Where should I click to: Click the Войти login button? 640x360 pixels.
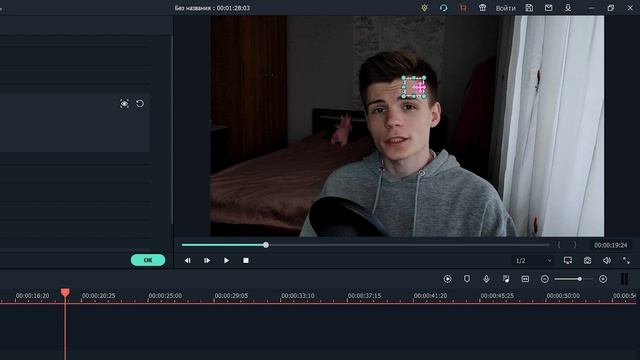[x=505, y=8]
